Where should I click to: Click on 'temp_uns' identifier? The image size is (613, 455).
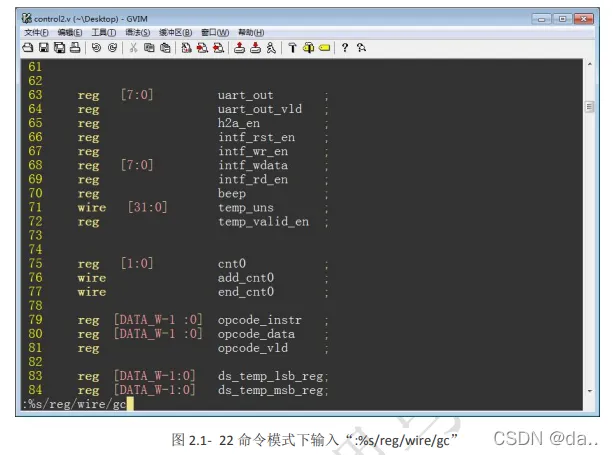pyautogui.click(x=246, y=208)
